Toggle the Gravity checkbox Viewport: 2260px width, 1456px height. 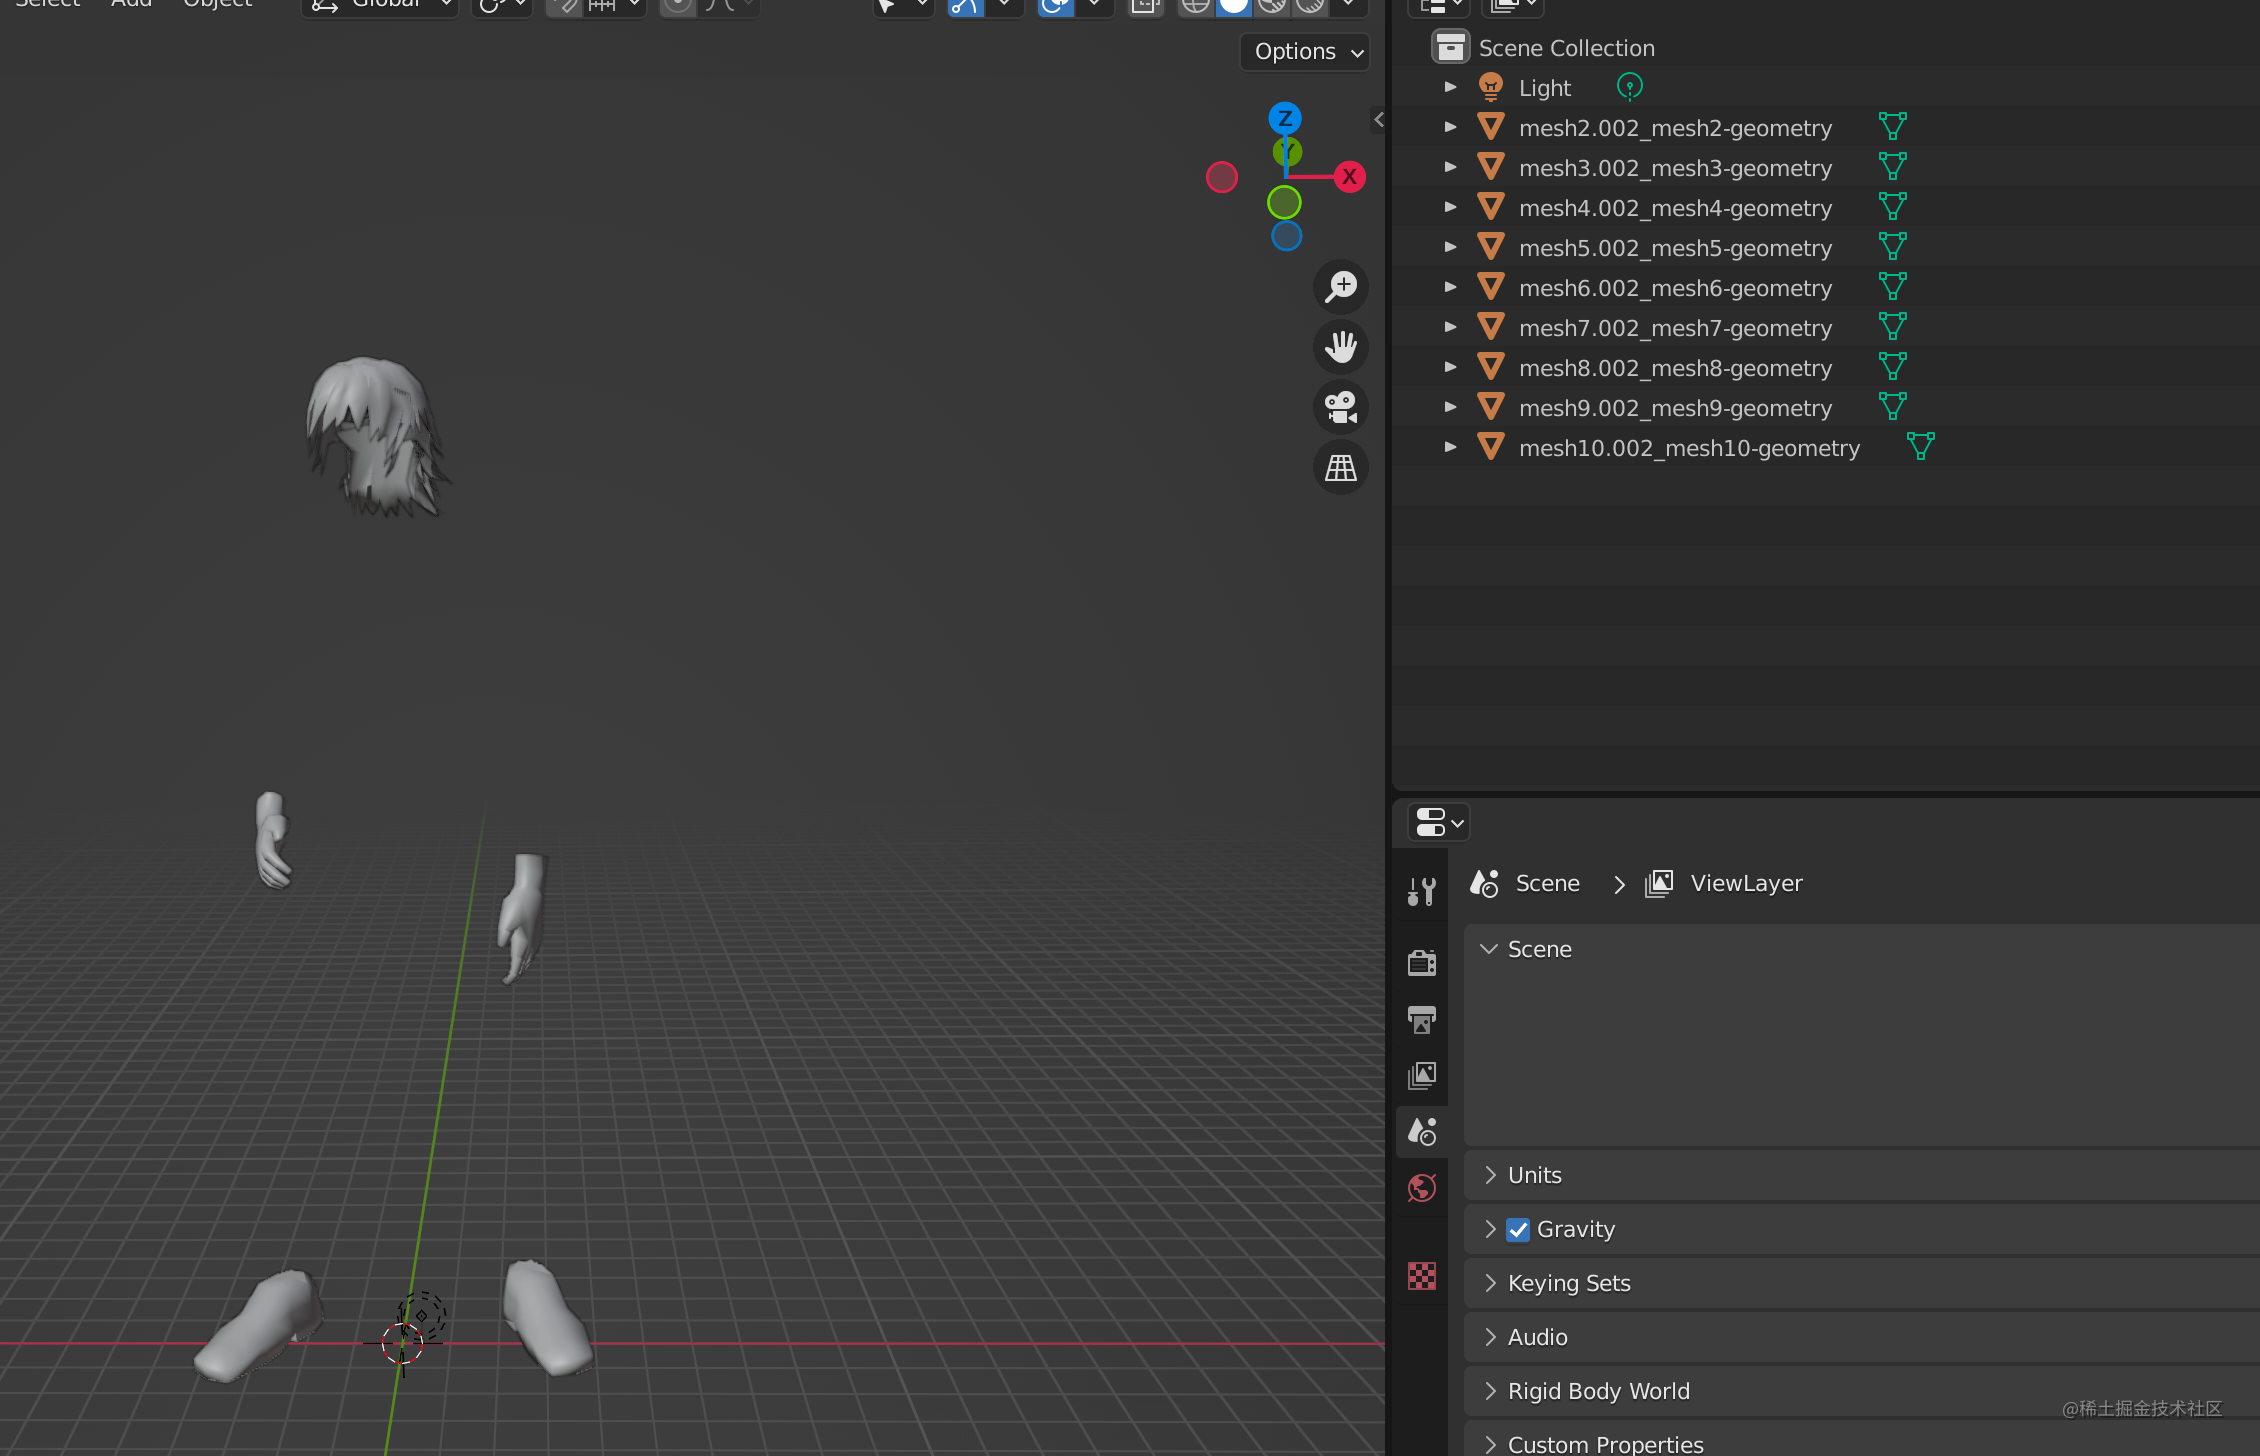(1518, 1229)
